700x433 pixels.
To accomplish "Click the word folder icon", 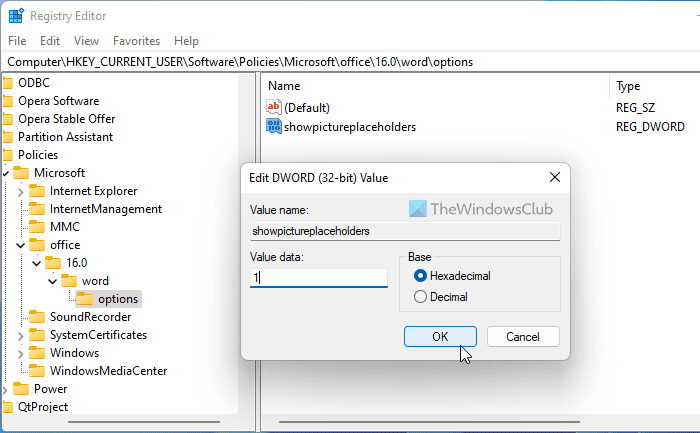I will coord(69,281).
